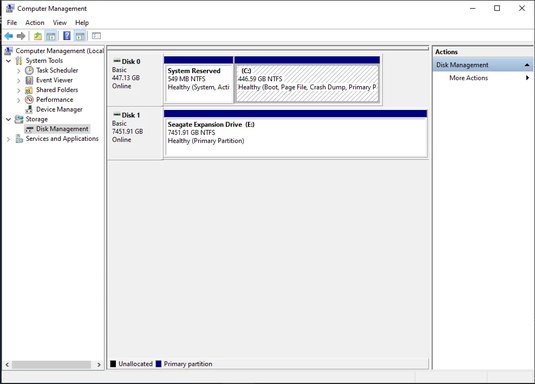
Task: Click the Task Scheduler clock icon
Action: (29, 70)
